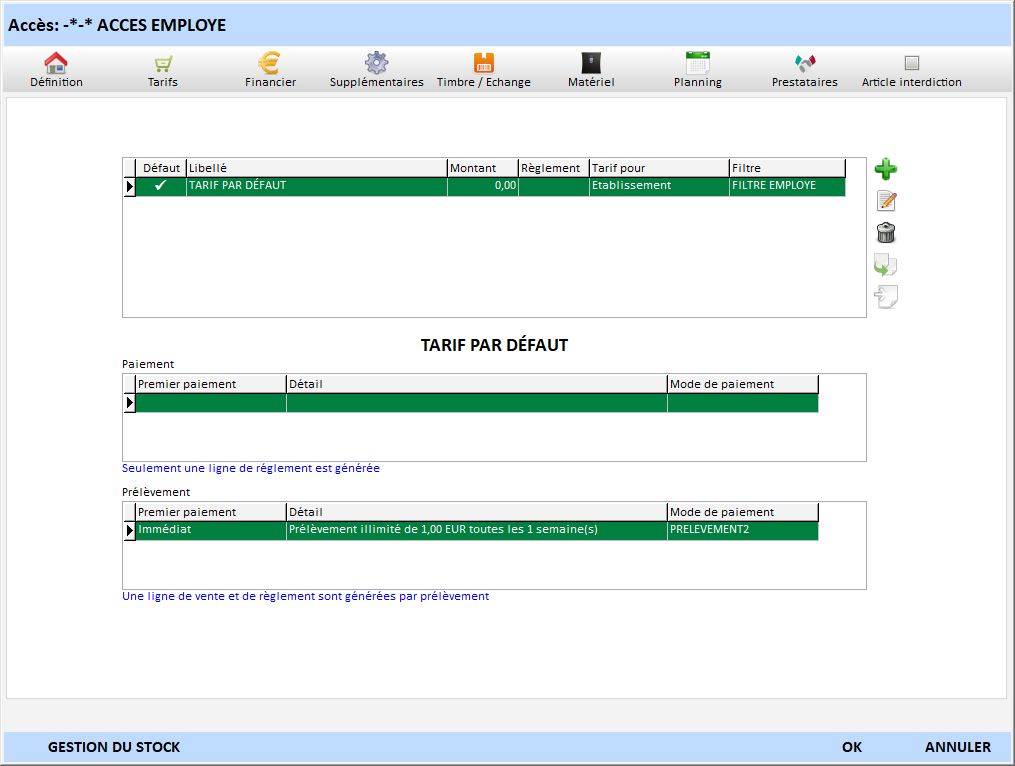Delete tarif using trash can icon

point(885,233)
